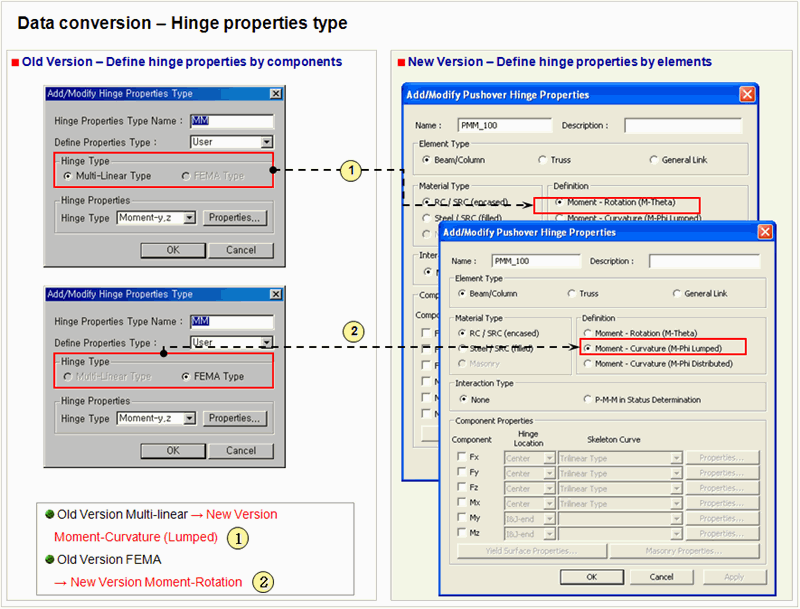Close the front Pushover Hinge Properties dialog

[x=765, y=232]
